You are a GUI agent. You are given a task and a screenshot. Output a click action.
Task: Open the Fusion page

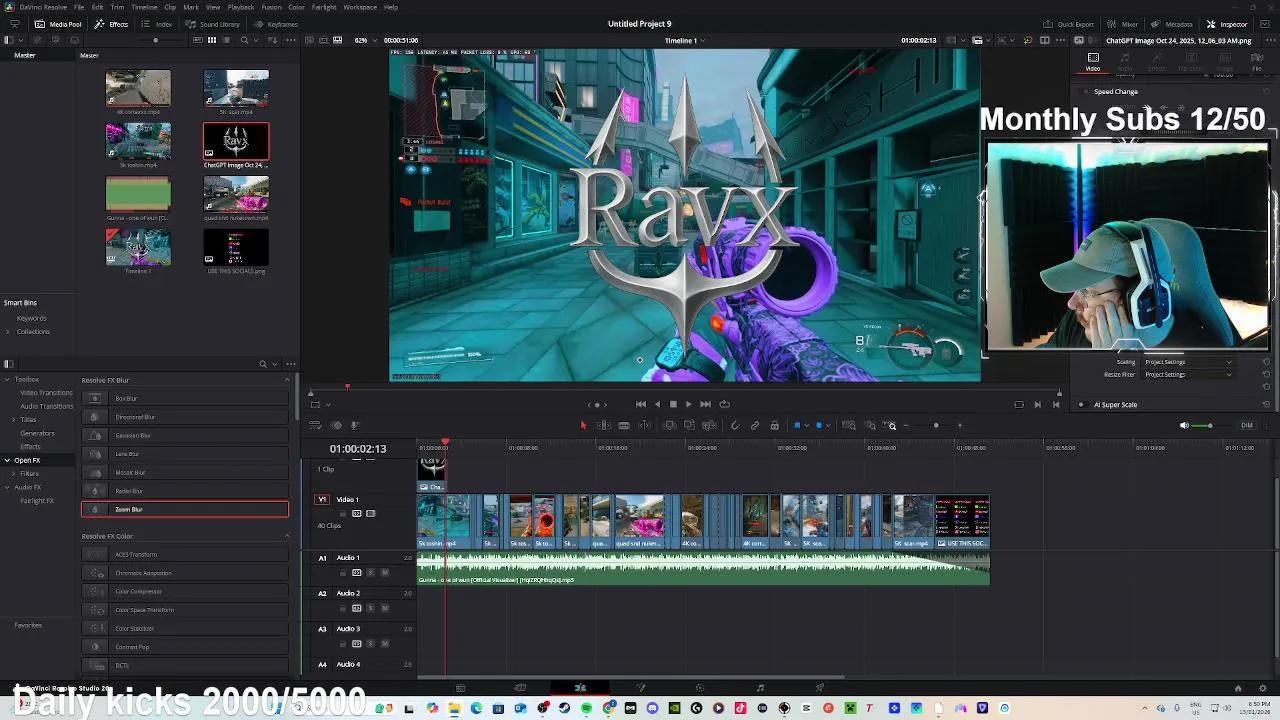[642, 687]
